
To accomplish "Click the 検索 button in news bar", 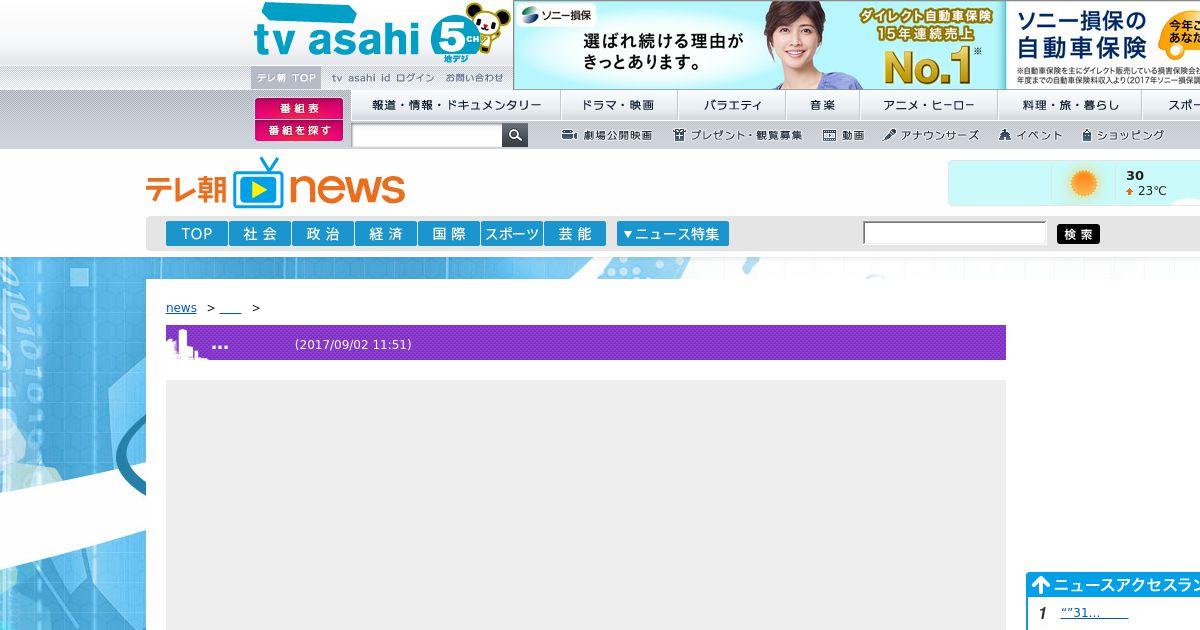I will (x=1078, y=234).
